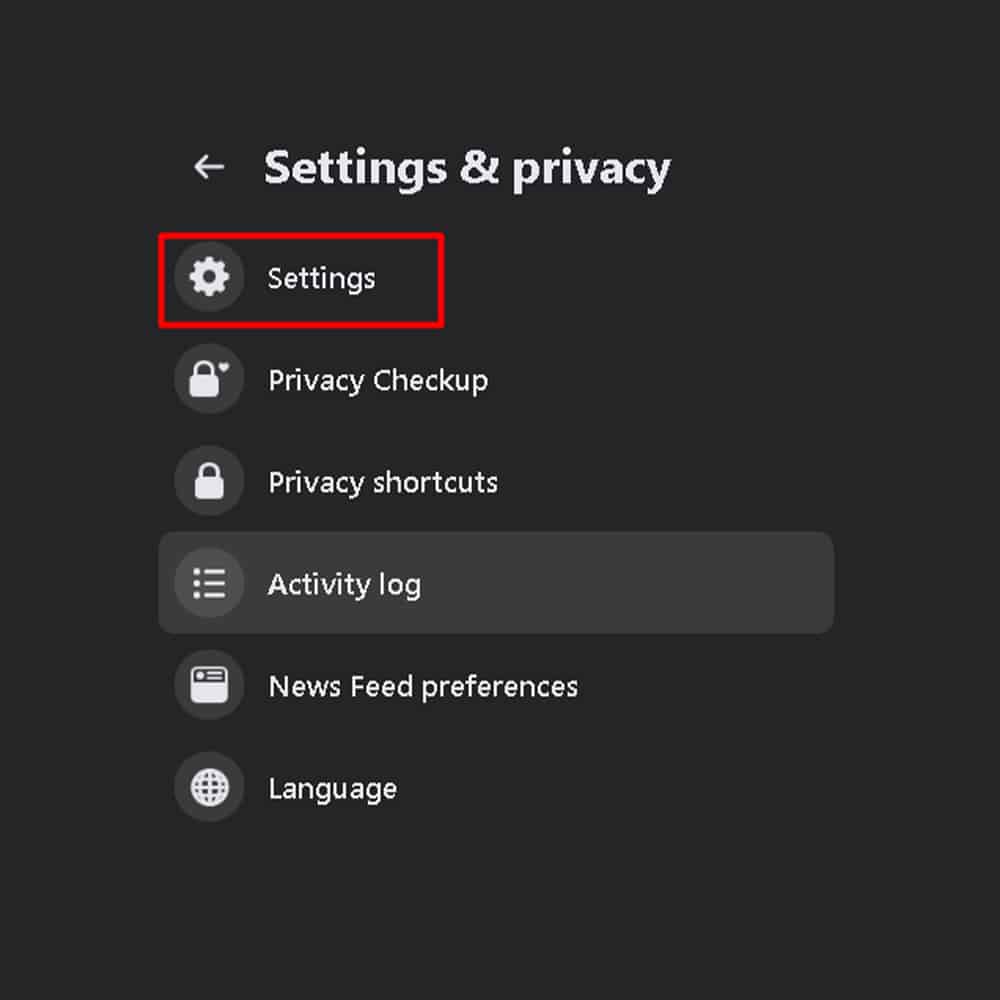Tap the gear icon inside the red box
The height and width of the screenshot is (1000, 1000).
(208, 278)
